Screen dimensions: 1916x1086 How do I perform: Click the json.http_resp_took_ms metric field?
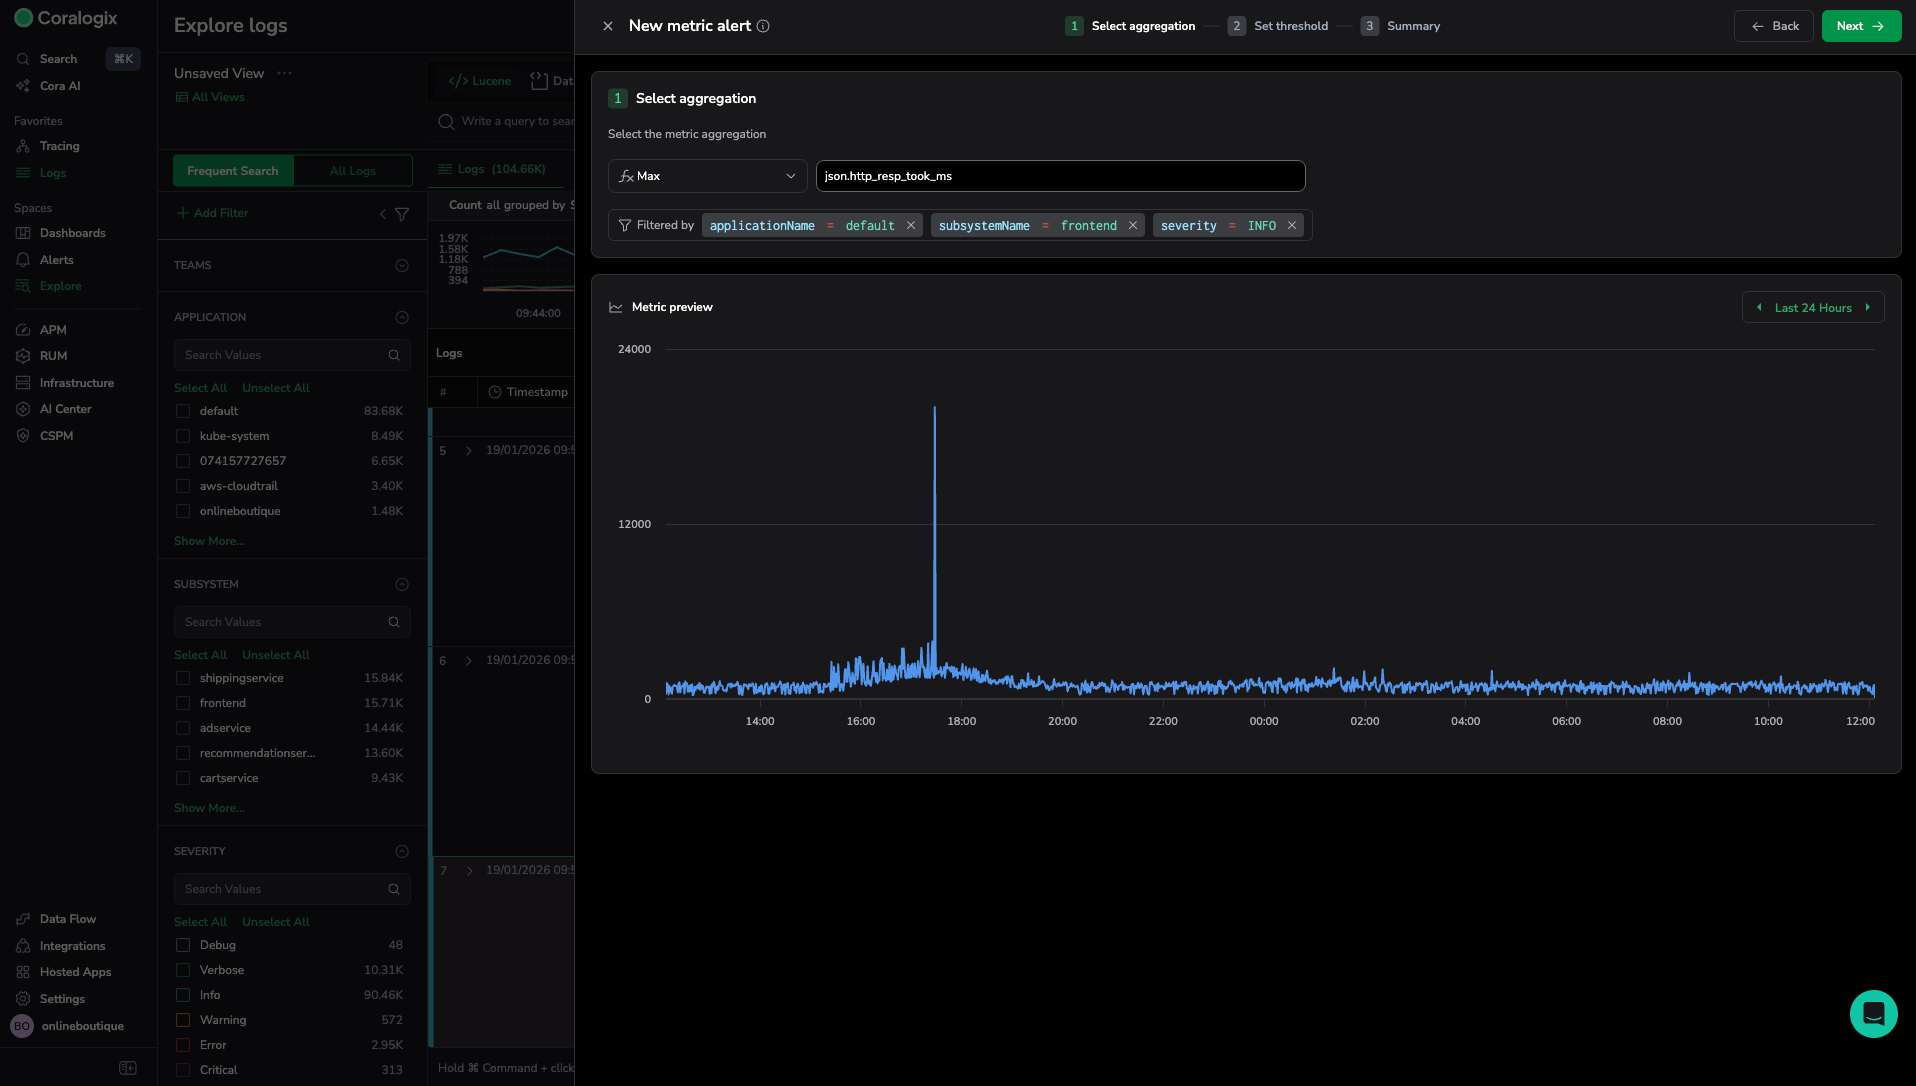coord(1060,176)
